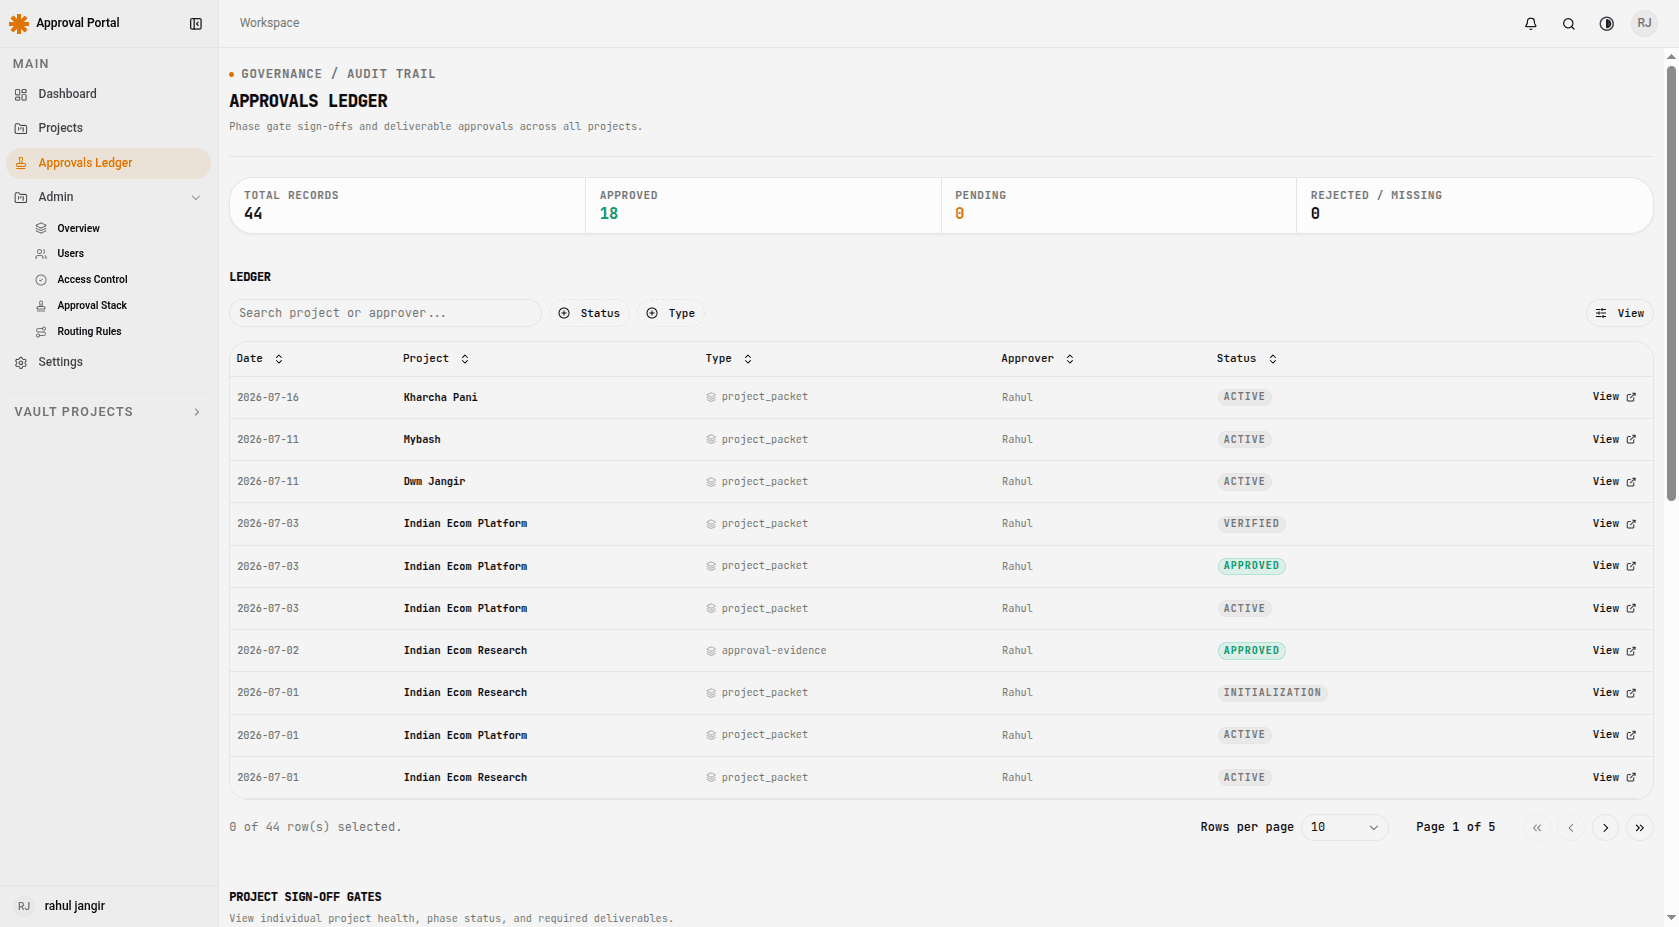
Task: Sort by Project column header
Action: coord(436,359)
